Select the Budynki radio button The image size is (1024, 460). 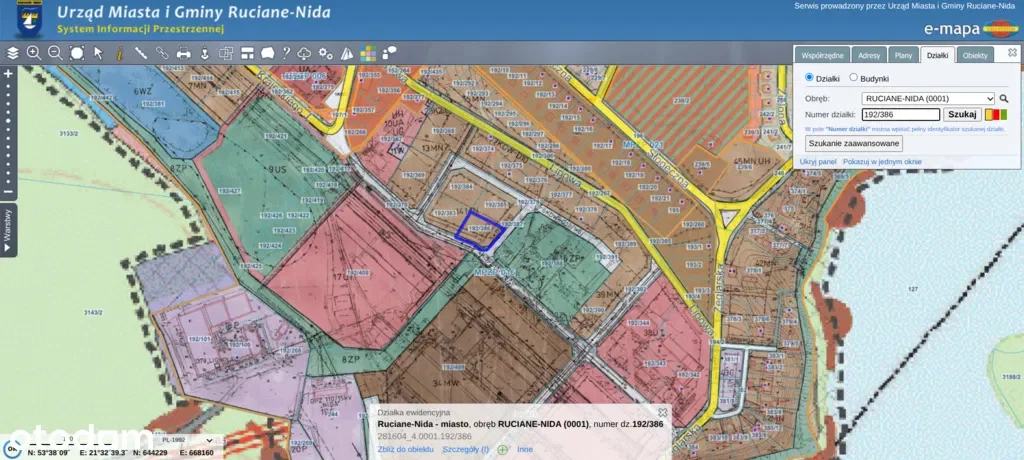(x=853, y=78)
